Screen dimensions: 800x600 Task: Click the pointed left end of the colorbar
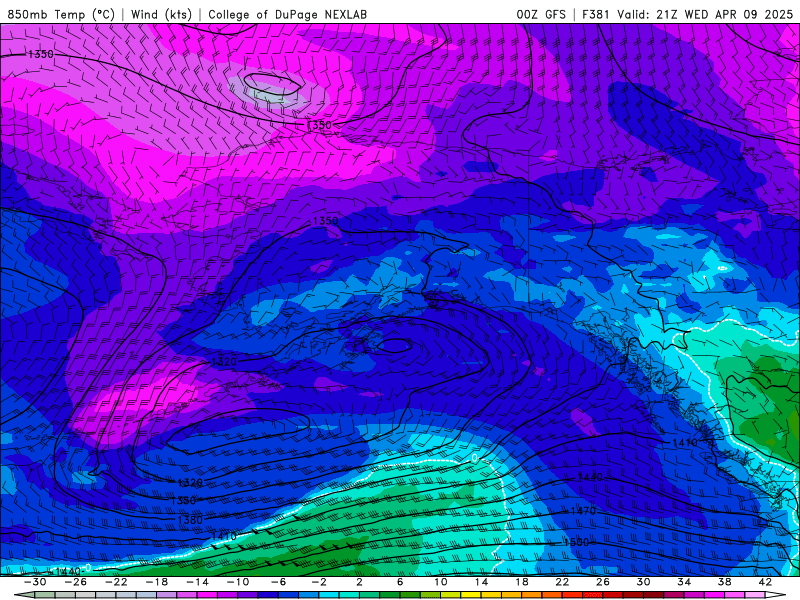pos(24,595)
